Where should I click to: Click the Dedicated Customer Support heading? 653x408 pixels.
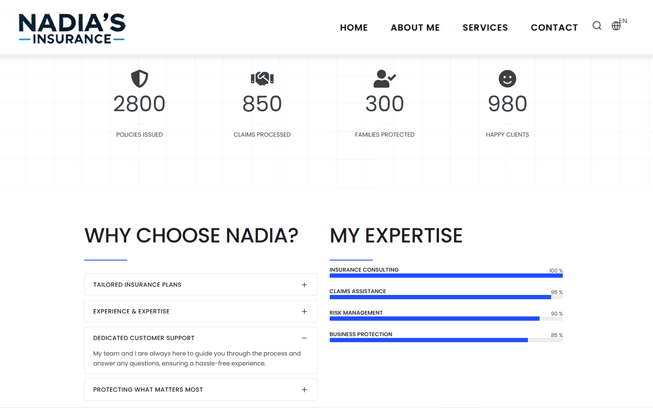[x=144, y=338]
